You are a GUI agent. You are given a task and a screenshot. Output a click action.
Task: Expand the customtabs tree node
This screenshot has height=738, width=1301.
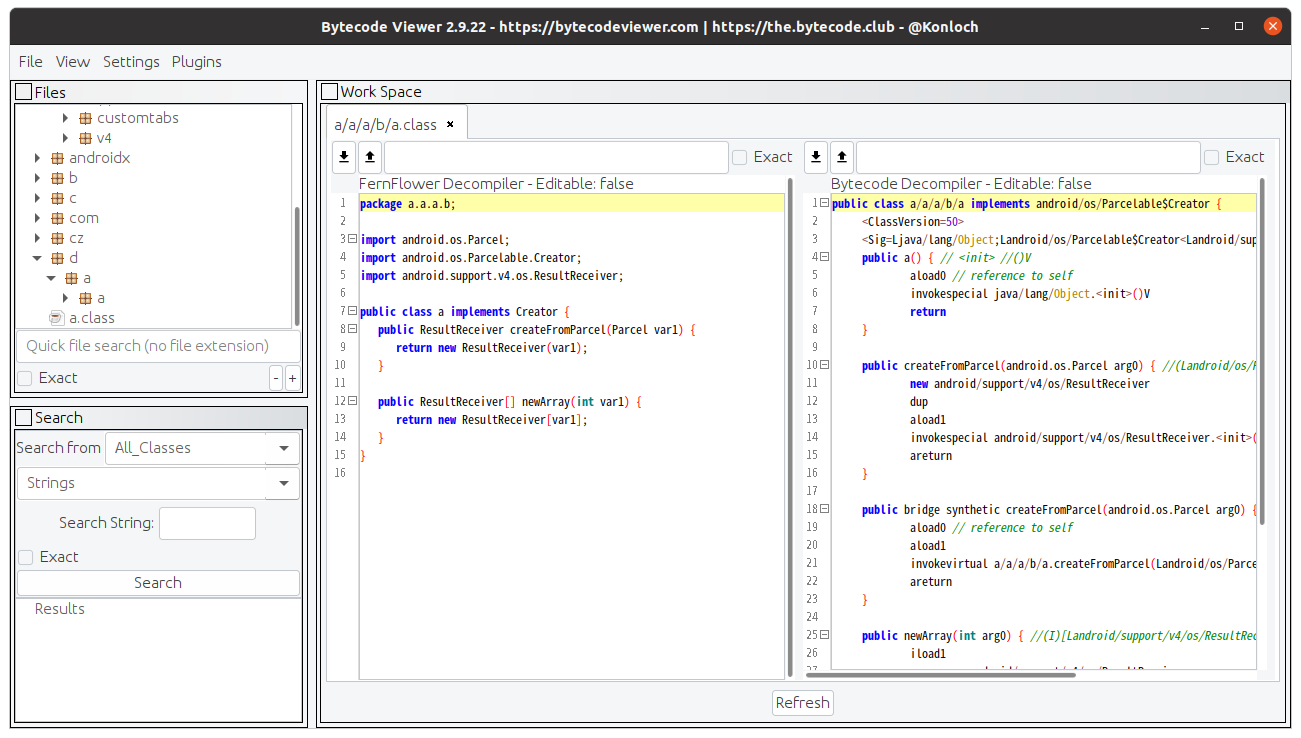[x=66, y=118]
